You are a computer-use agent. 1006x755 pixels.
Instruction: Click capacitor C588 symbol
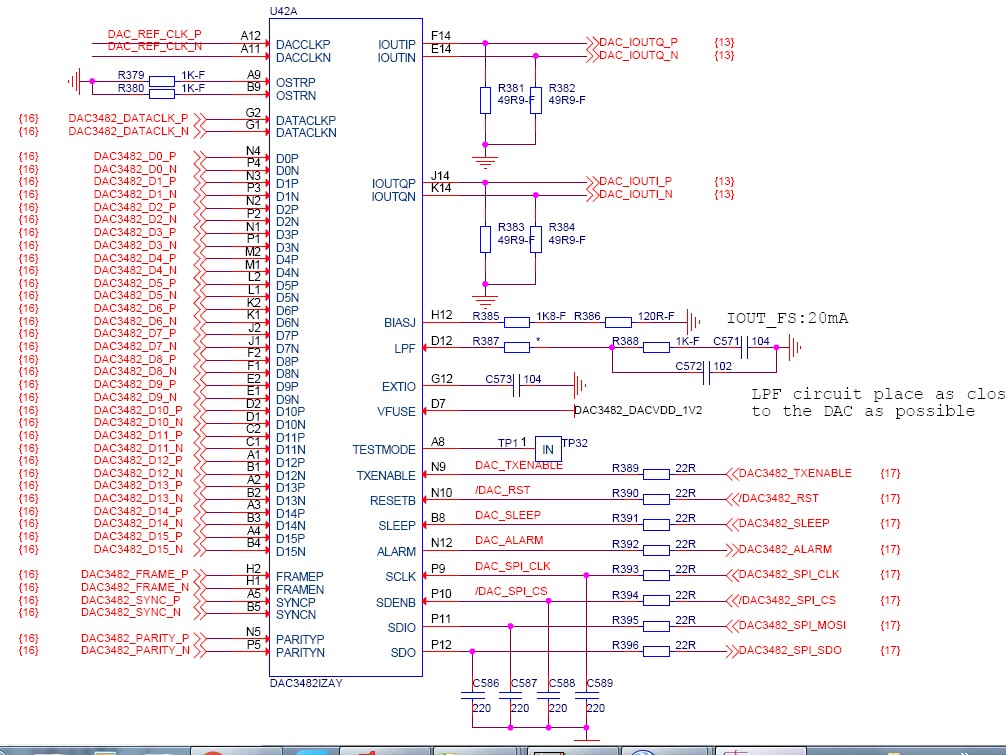tap(549, 696)
